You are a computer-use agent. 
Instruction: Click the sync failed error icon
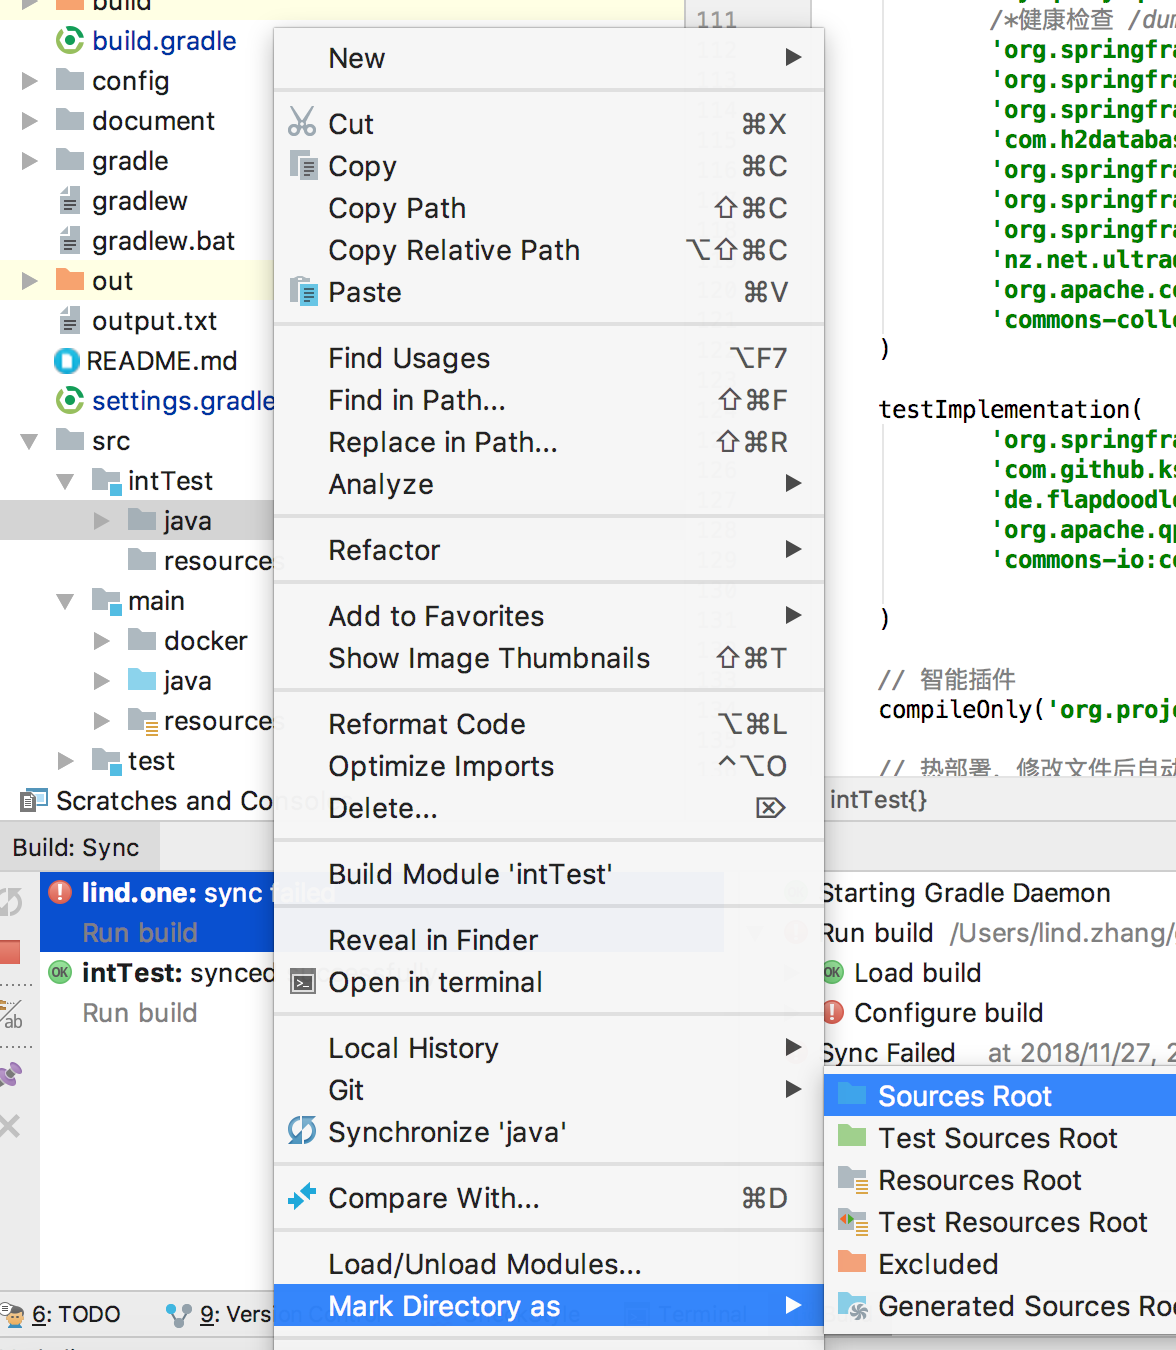pyautogui.click(x=60, y=892)
